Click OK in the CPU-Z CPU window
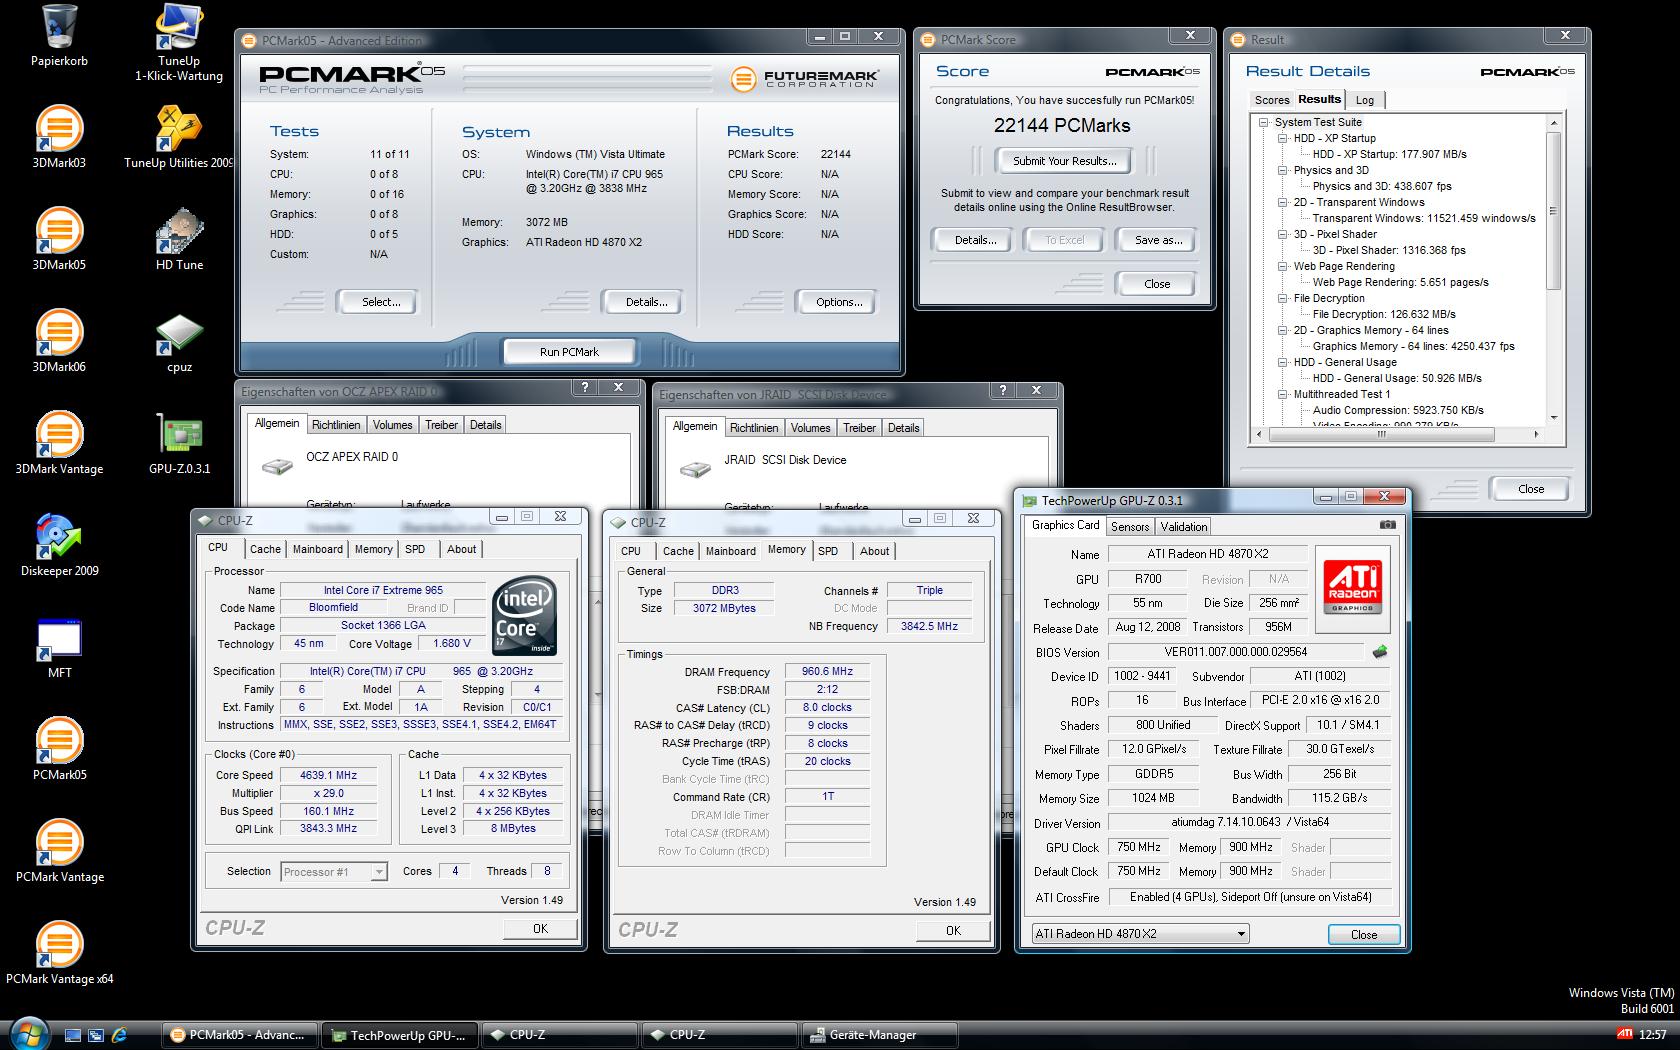This screenshot has width=1680, height=1050. [x=540, y=929]
